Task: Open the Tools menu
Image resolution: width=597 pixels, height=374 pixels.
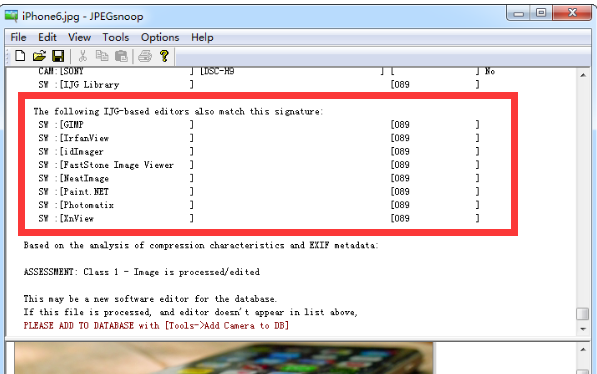Action: click(x=115, y=37)
